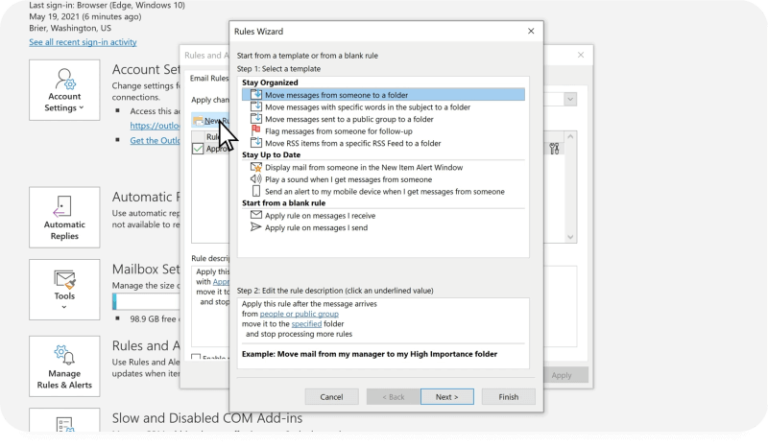Open the 'Get the Outl...' link in Account Settings
Screen dimensions: 768x447
pos(155,141)
